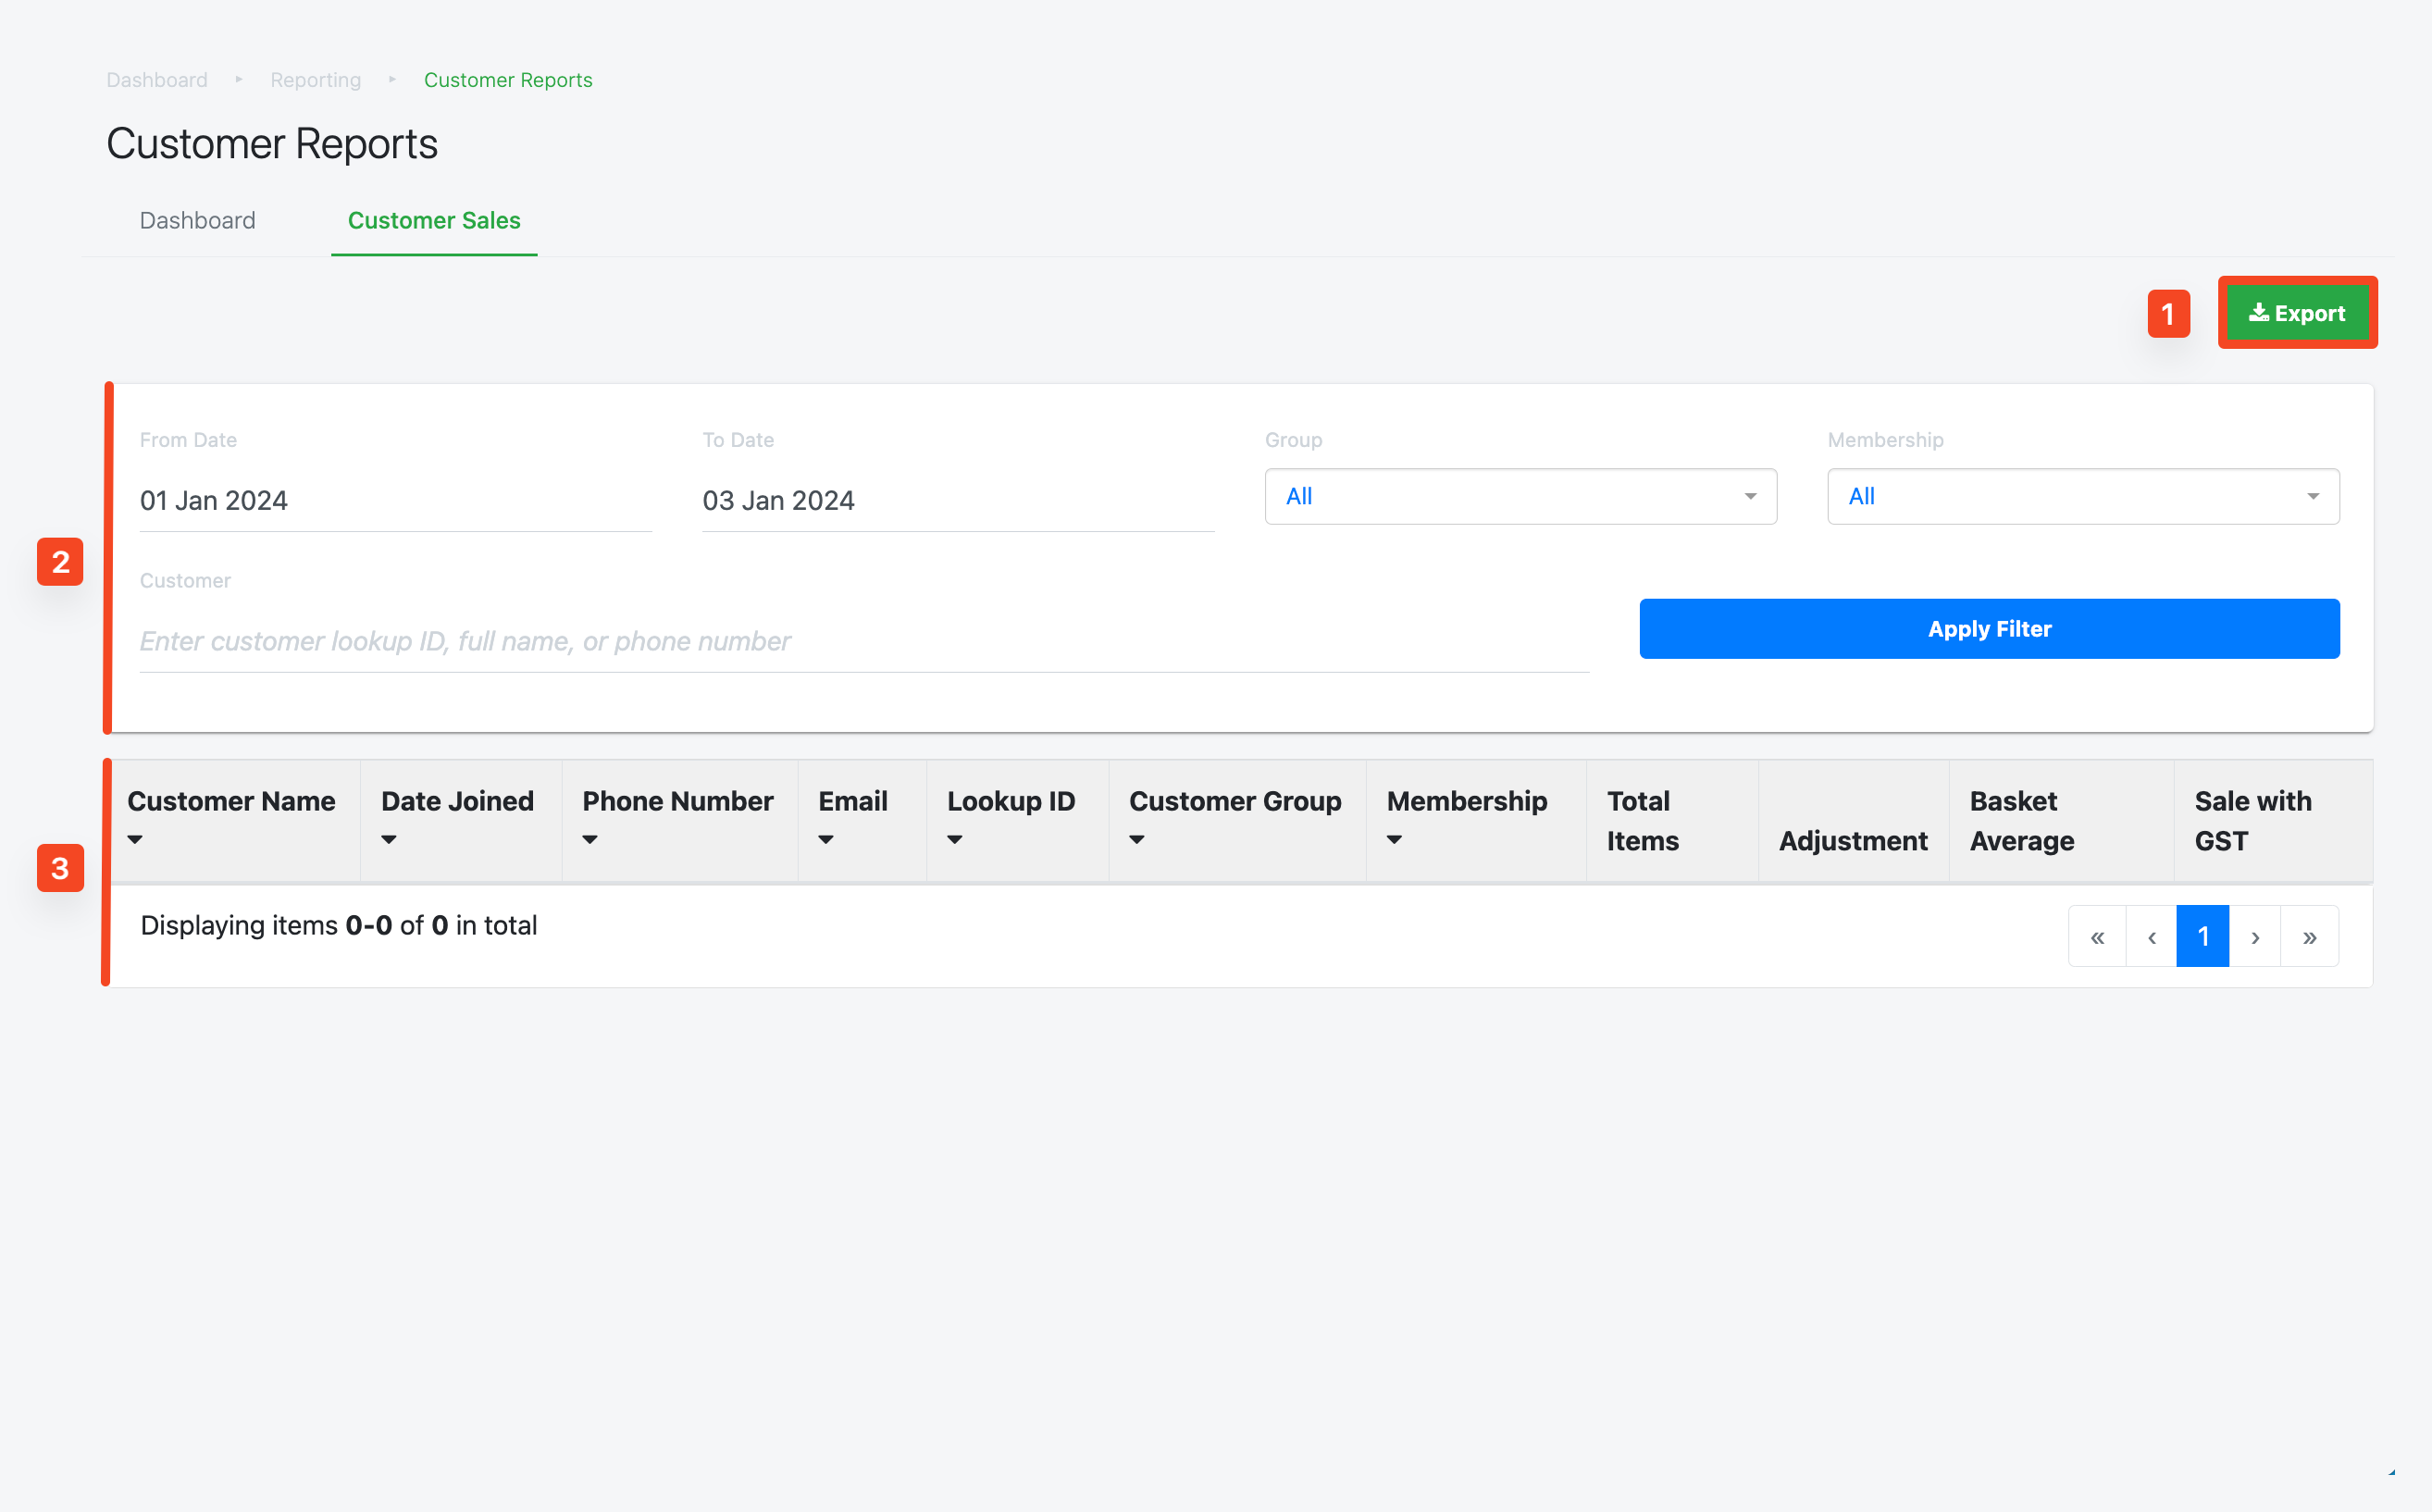
Task: Go to the next page of results
Action: coord(2255,937)
